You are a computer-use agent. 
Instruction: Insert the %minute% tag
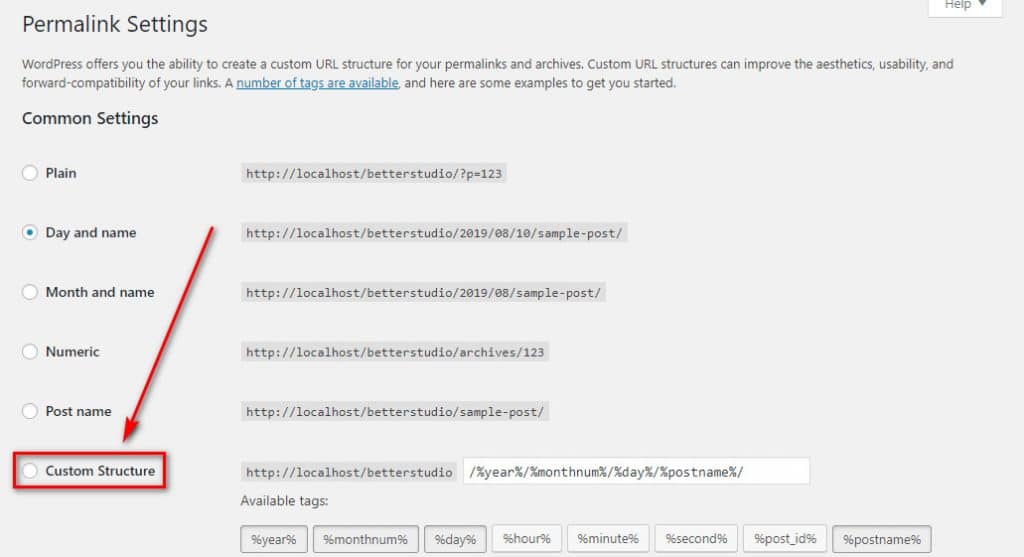(x=608, y=539)
